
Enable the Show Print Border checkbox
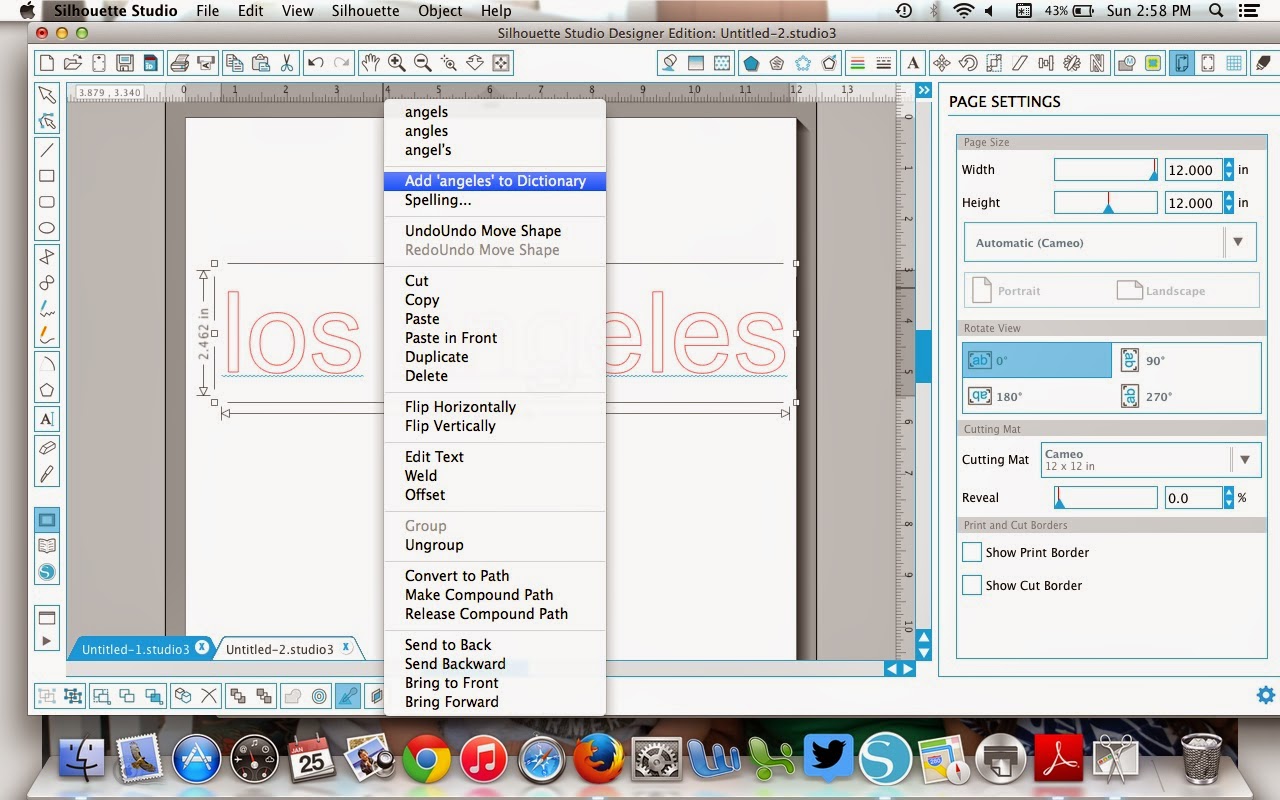coord(971,552)
